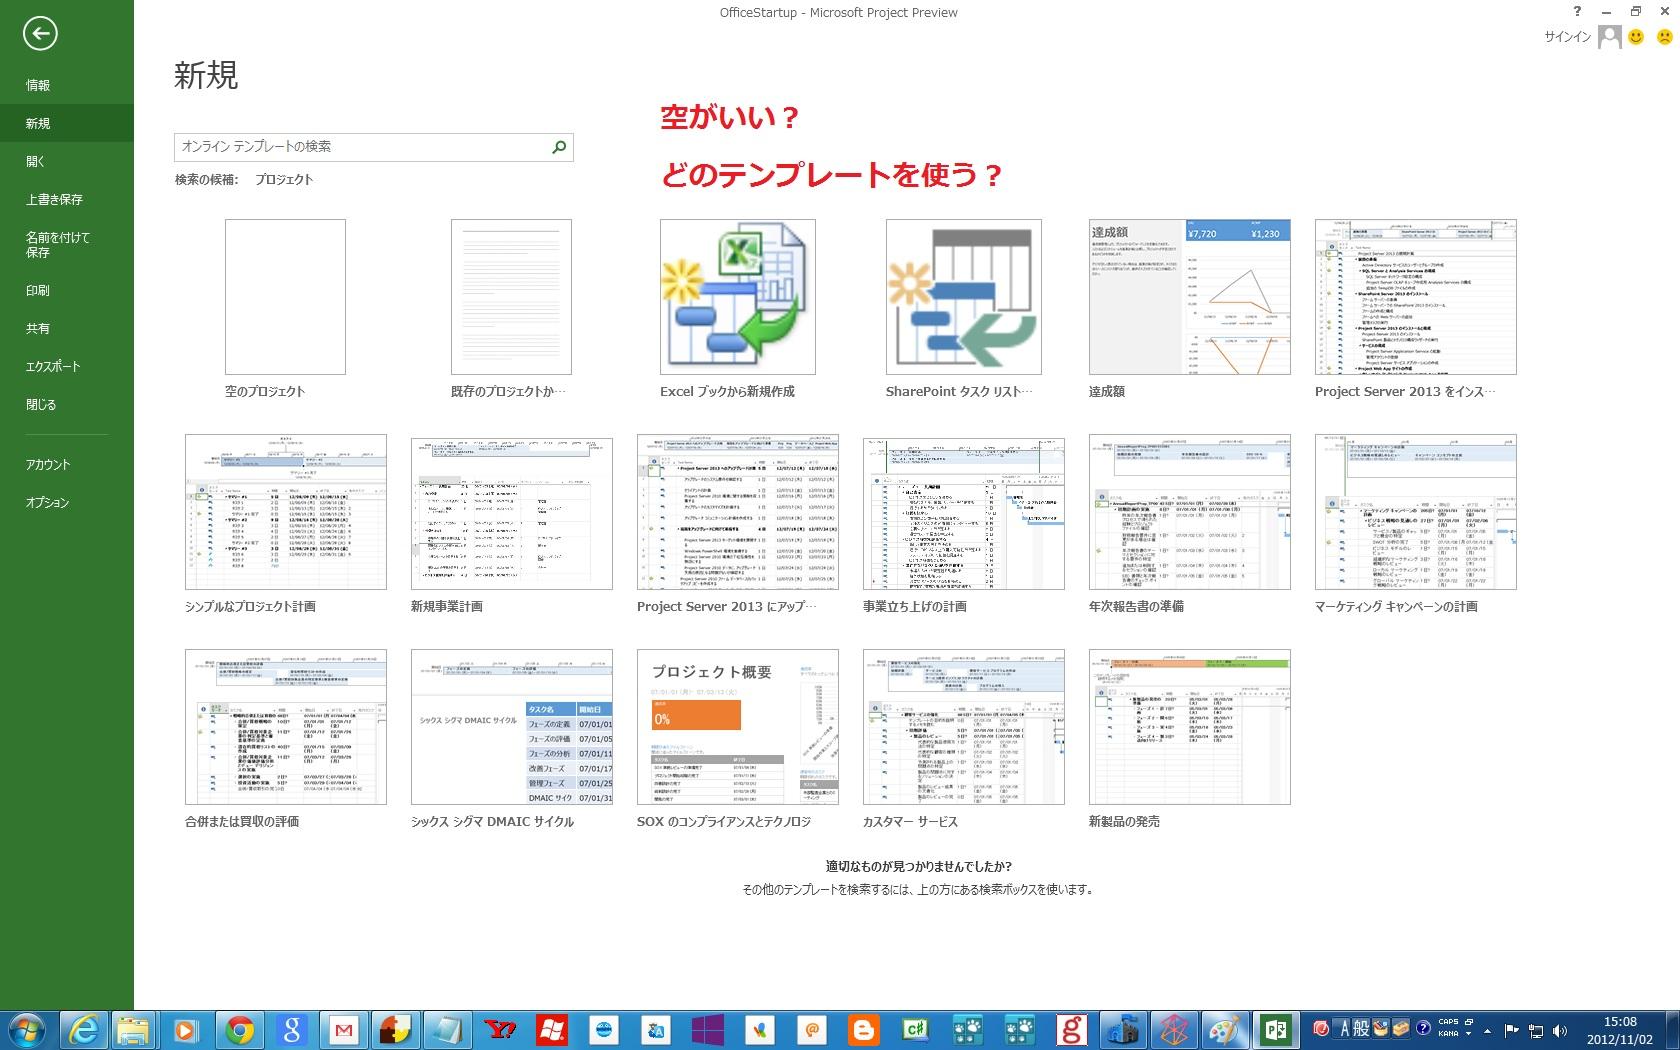Open the 情報 backstage tab
The image size is (1680, 1050).
tap(67, 85)
